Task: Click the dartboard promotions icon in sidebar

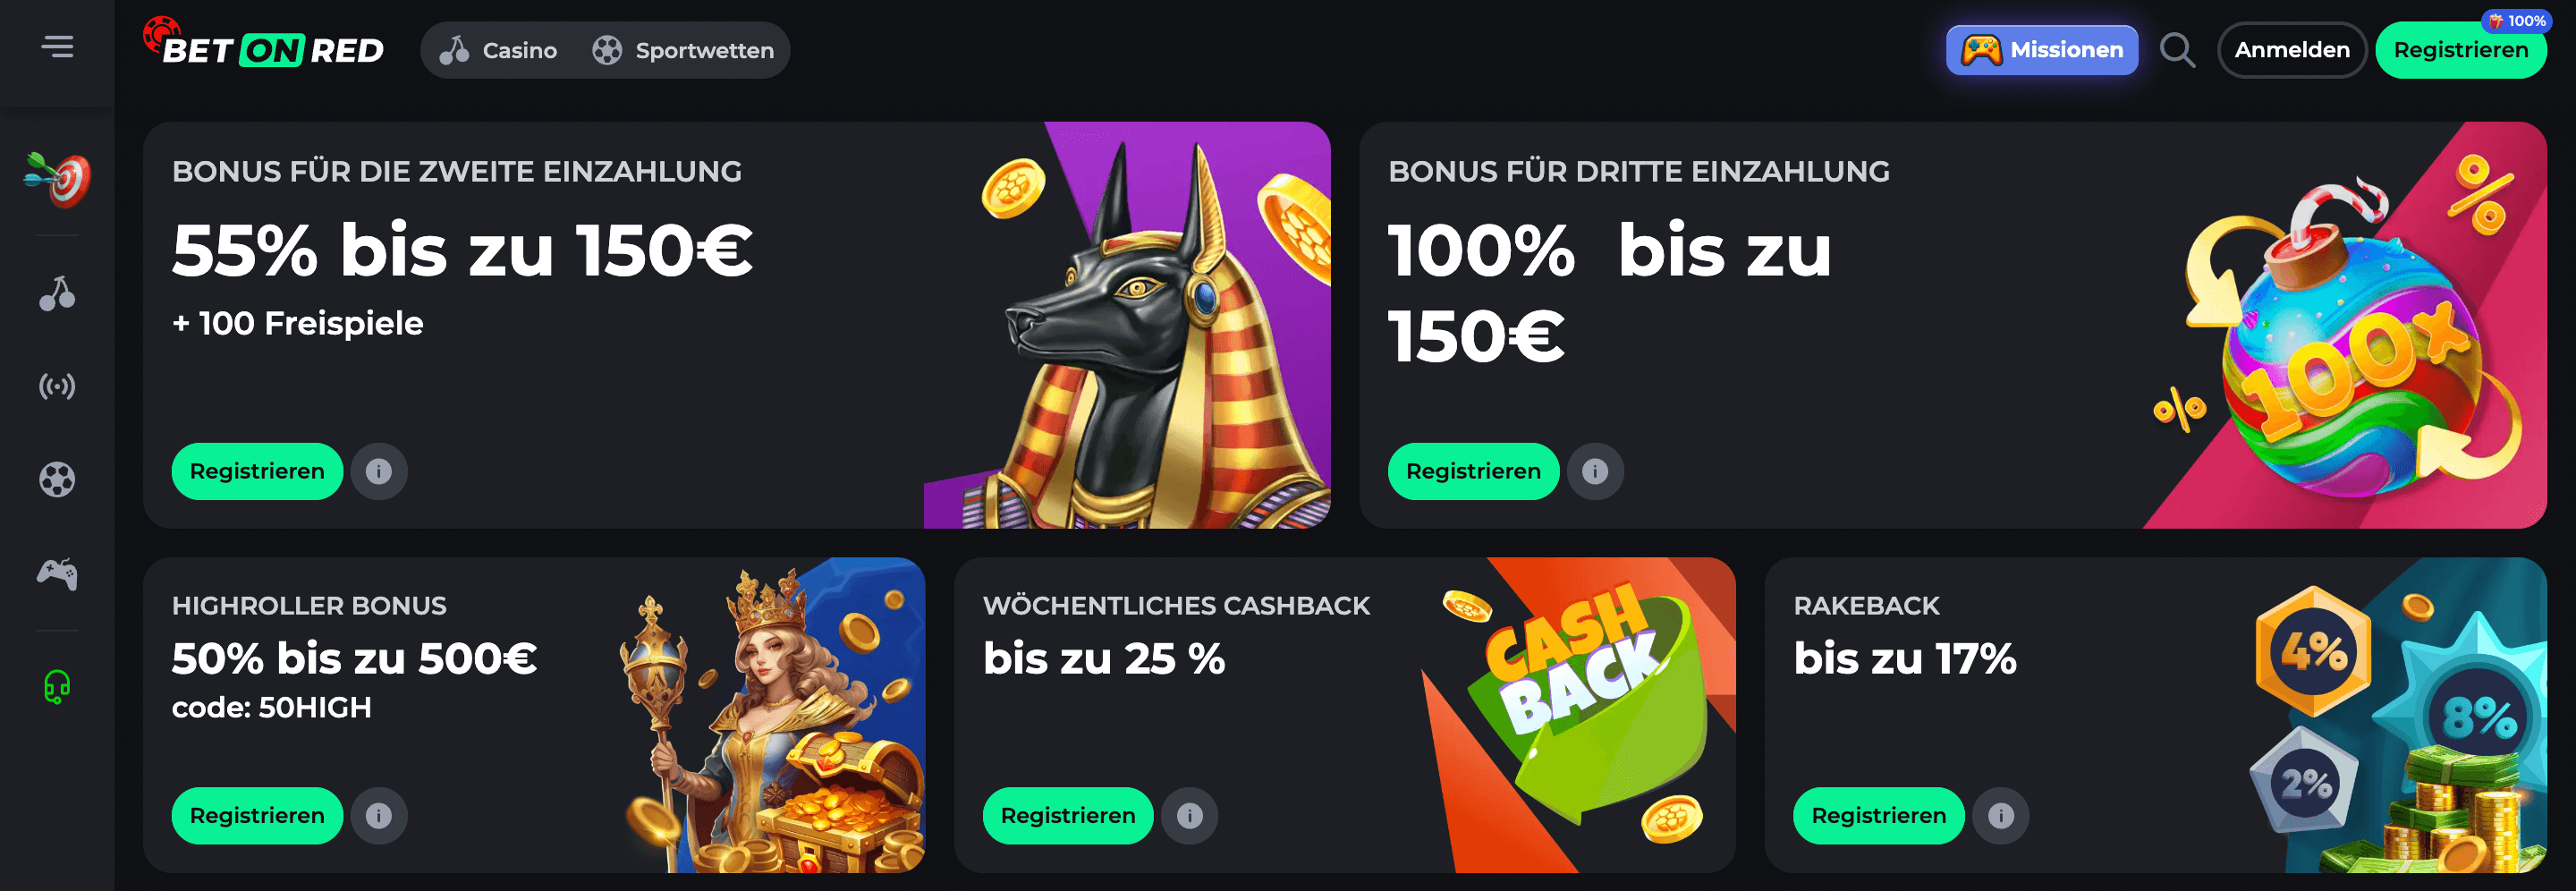Action: (x=57, y=180)
